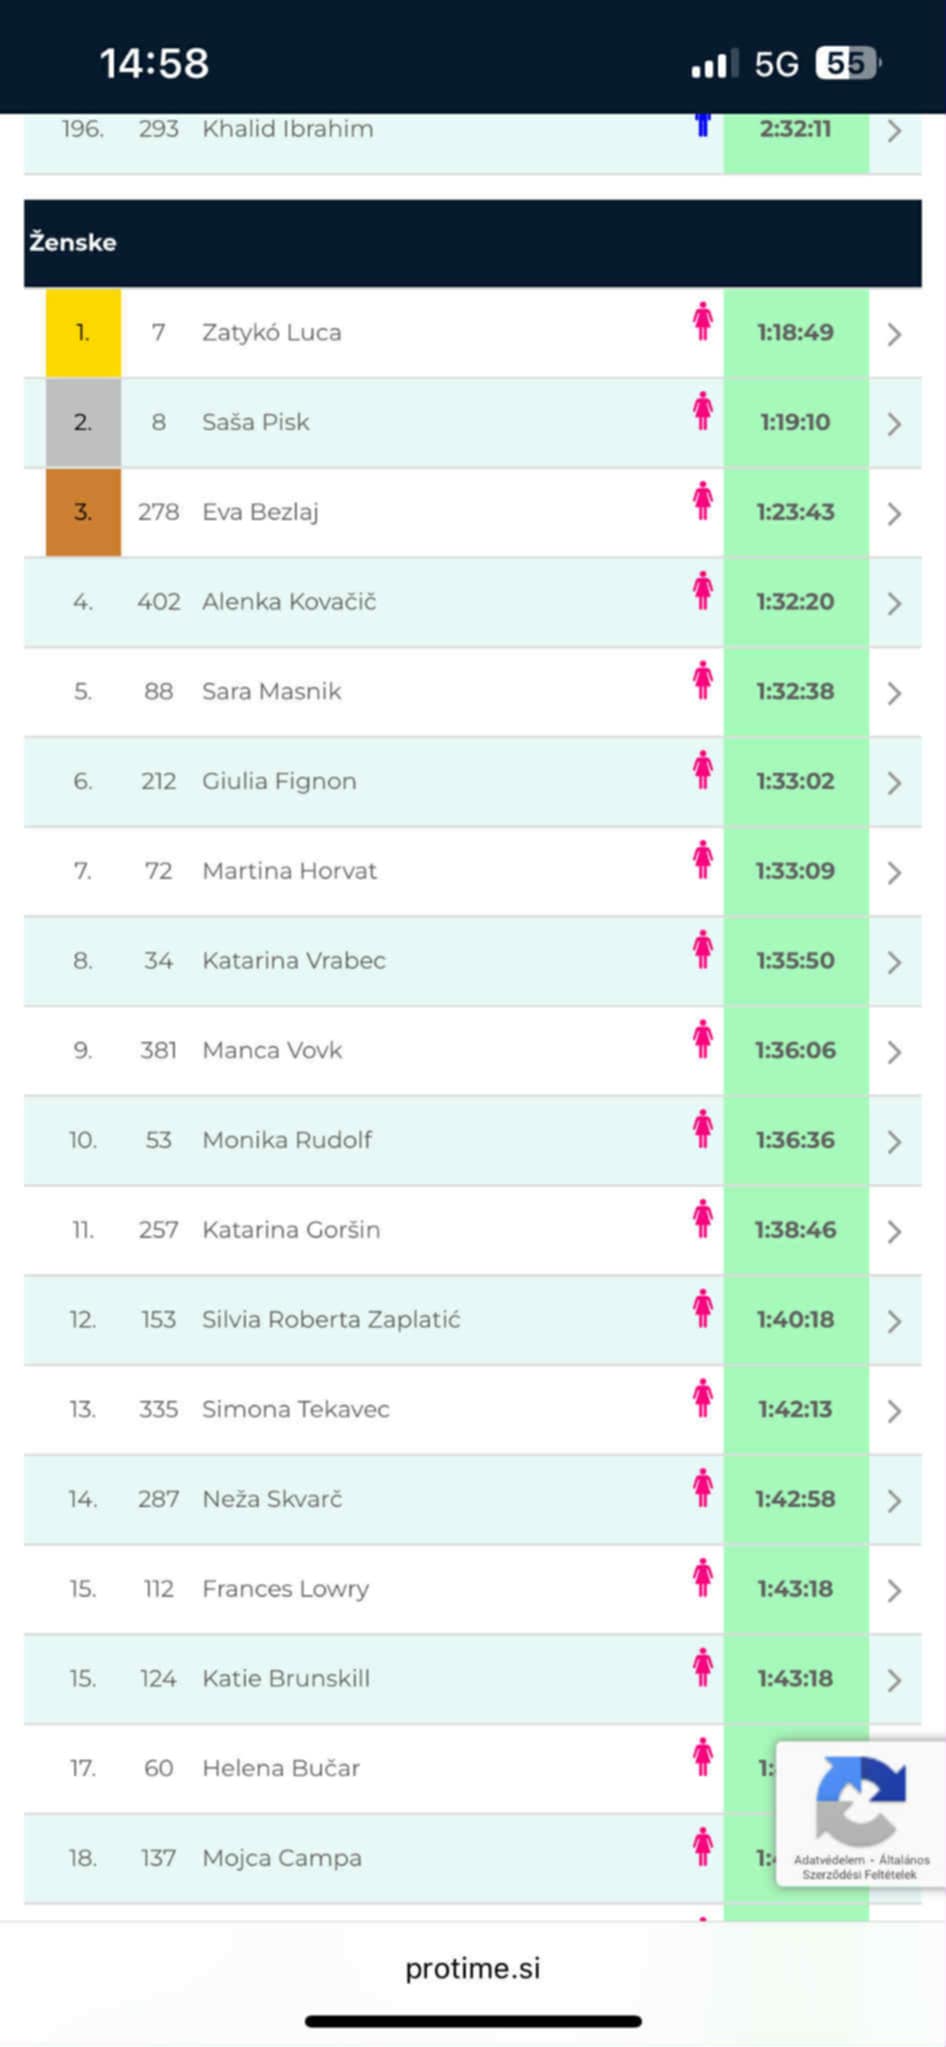Expand Alenka Kovačič result details chevron
This screenshot has height=2047, width=946.
tap(894, 603)
